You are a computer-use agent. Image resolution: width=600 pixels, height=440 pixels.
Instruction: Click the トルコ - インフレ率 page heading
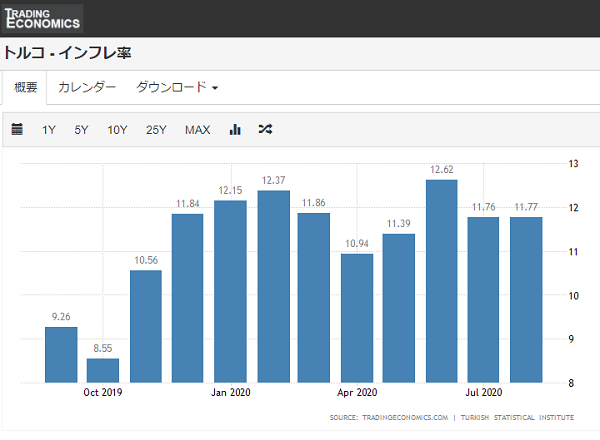coord(67,53)
